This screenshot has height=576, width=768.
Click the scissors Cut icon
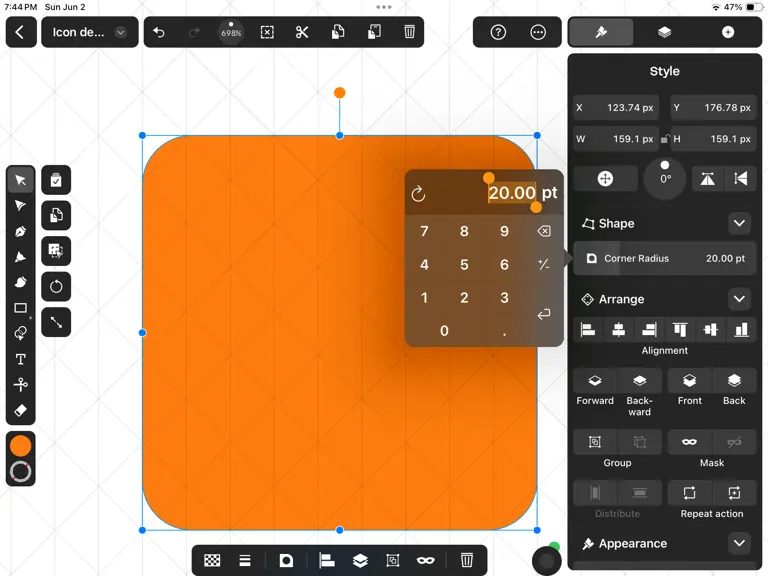pos(302,32)
